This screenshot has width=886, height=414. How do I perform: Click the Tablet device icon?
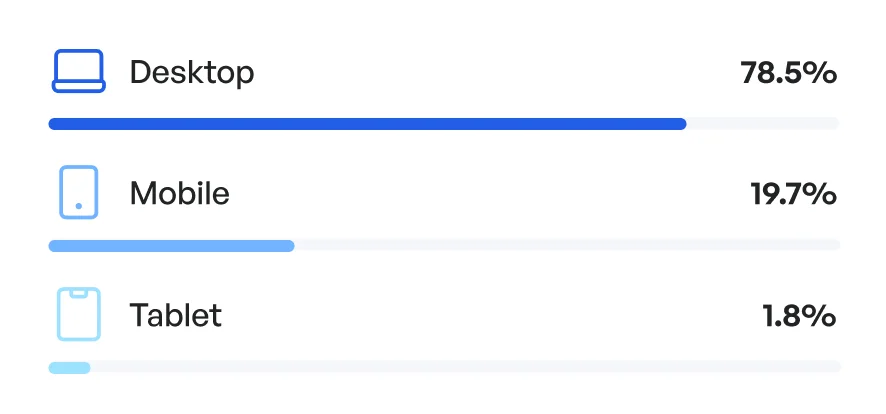click(78, 315)
